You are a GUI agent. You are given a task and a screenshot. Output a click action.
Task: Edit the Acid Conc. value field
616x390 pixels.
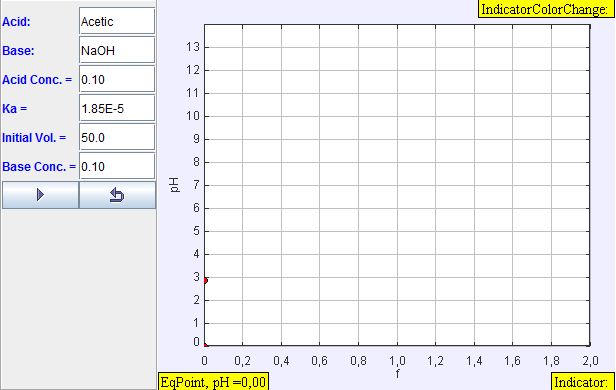point(117,79)
